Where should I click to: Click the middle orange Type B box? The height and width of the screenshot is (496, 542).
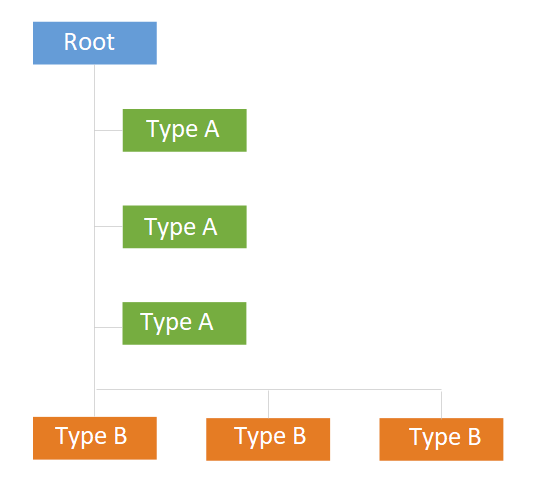point(268,439)
